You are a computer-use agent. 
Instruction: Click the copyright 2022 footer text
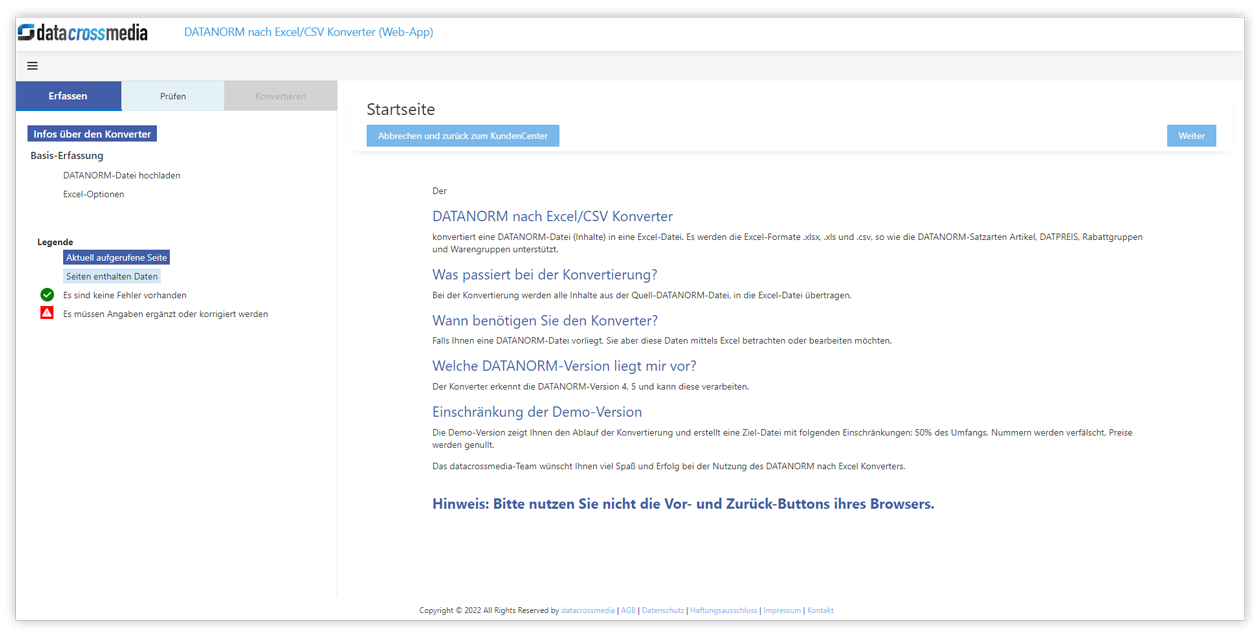tap(489, 610)
